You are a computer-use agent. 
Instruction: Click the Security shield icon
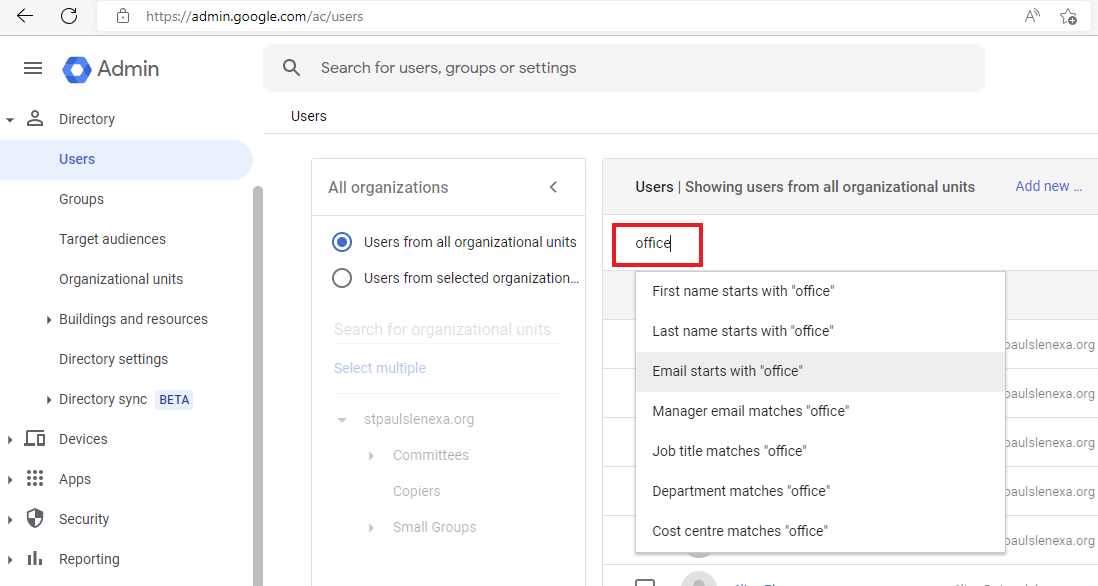(x=36, y=519)
